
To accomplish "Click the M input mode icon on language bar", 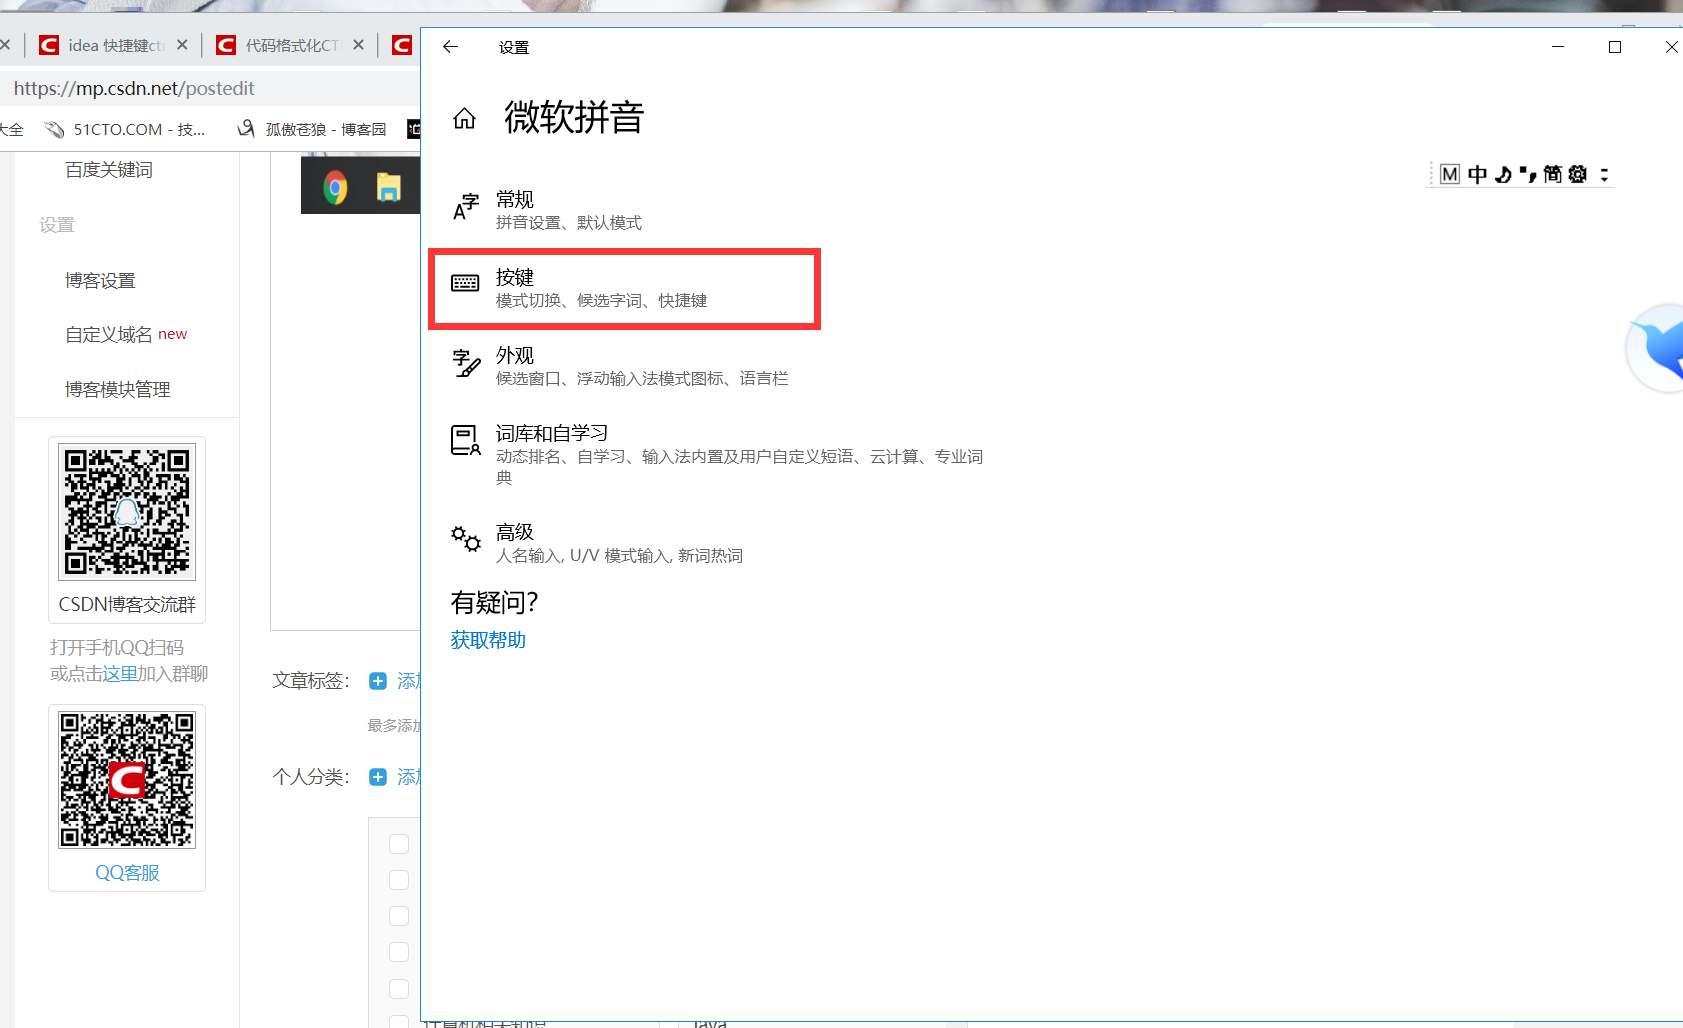I will pos(1450,173).
